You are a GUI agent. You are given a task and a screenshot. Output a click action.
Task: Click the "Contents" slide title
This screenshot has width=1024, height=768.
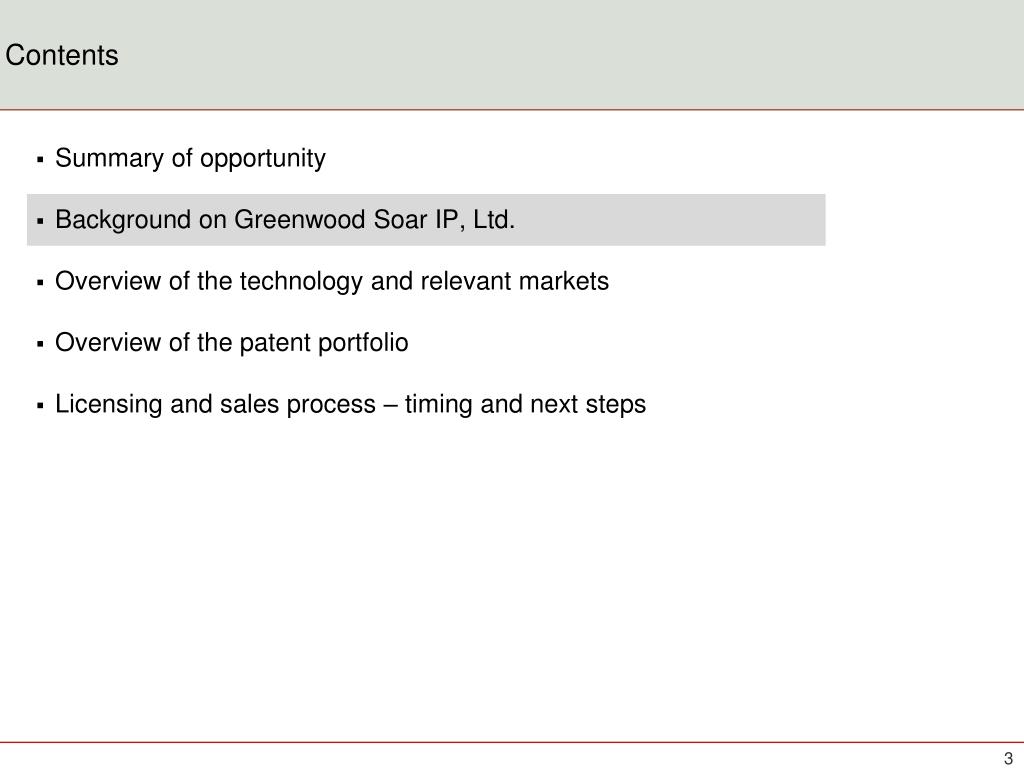(62, 55)
